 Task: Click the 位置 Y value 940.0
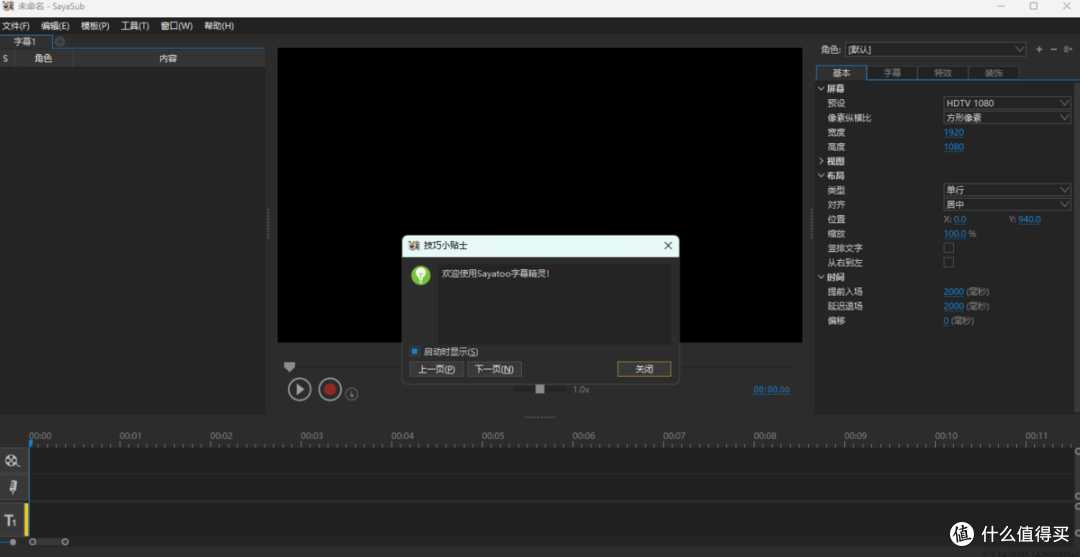(x=1030, y=219)
